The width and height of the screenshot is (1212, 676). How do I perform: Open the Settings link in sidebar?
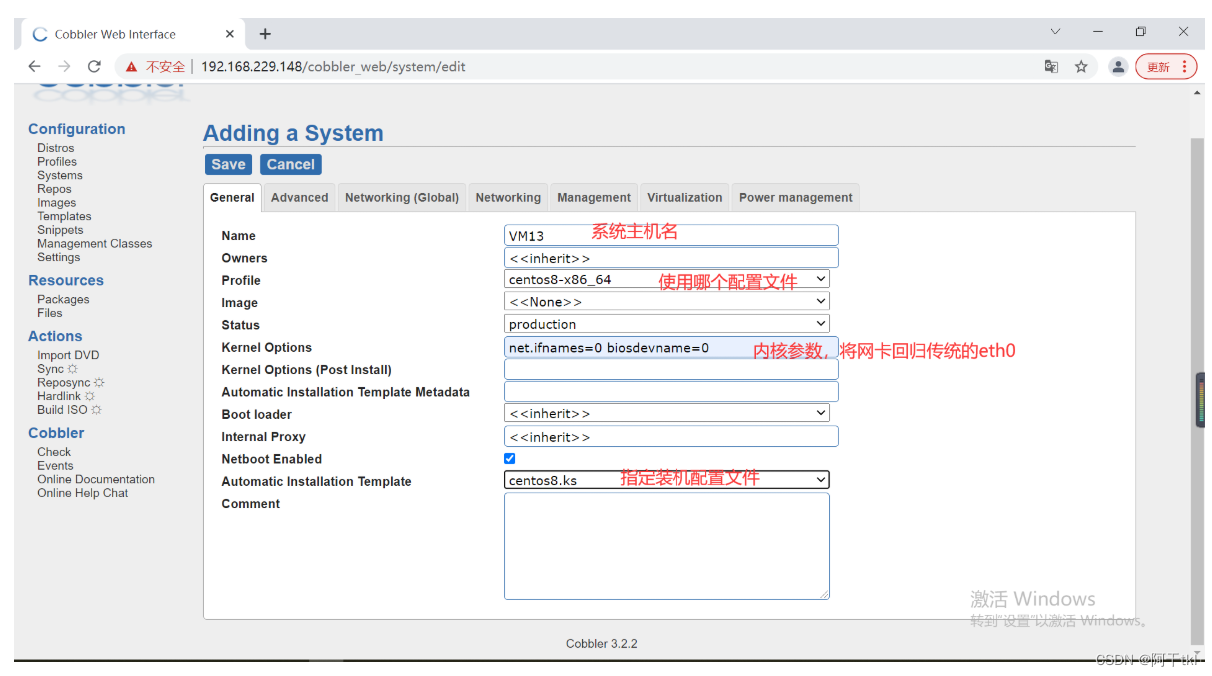(x=59, y=257)
